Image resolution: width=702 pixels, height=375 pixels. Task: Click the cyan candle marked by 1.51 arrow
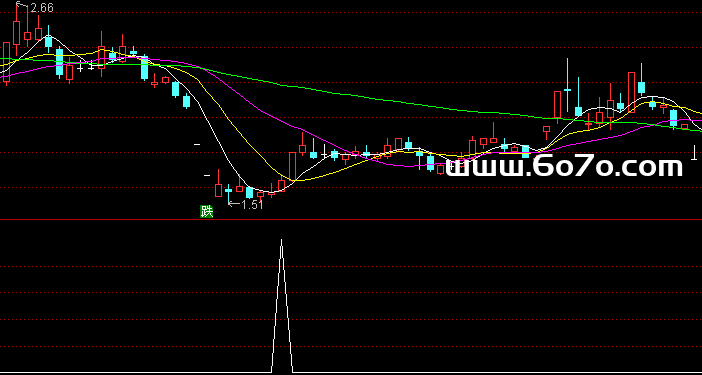(229, 192)
